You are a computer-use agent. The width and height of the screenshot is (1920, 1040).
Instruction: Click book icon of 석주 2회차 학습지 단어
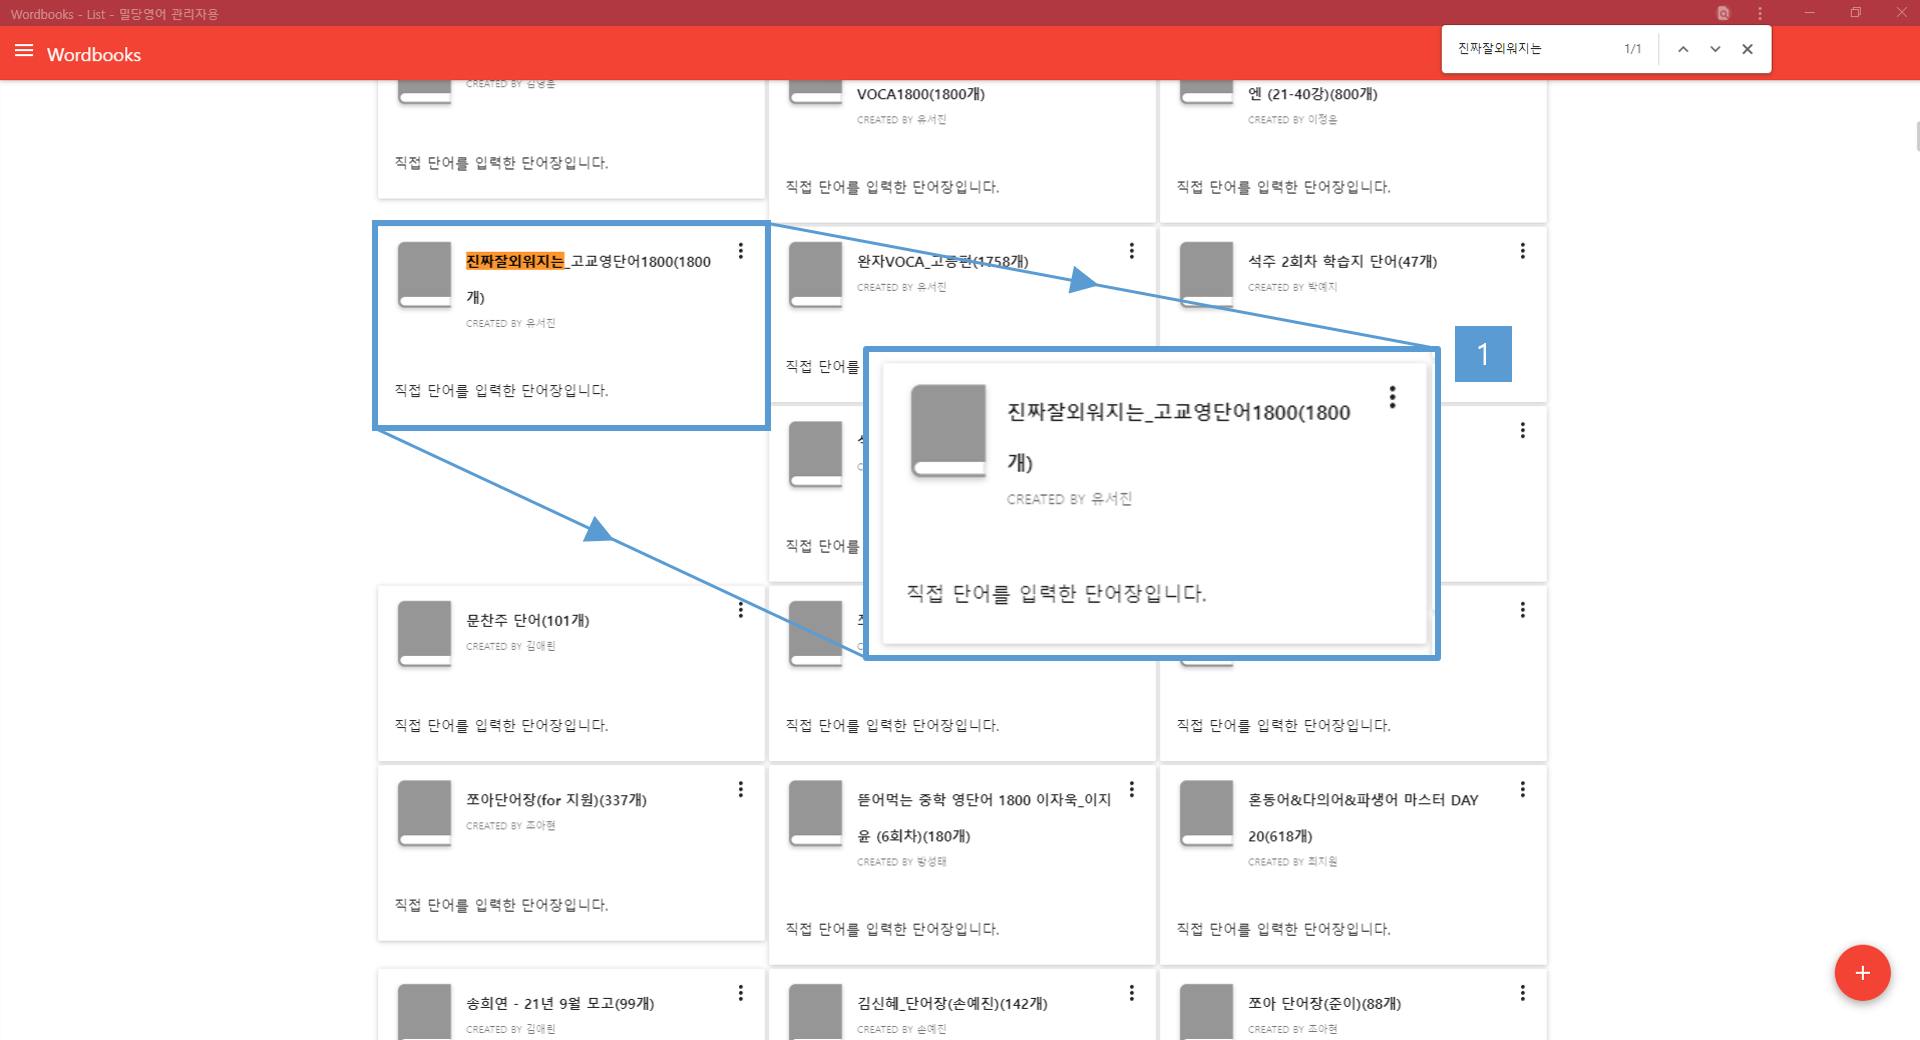pyautogui.click(x=1206, y=272)
